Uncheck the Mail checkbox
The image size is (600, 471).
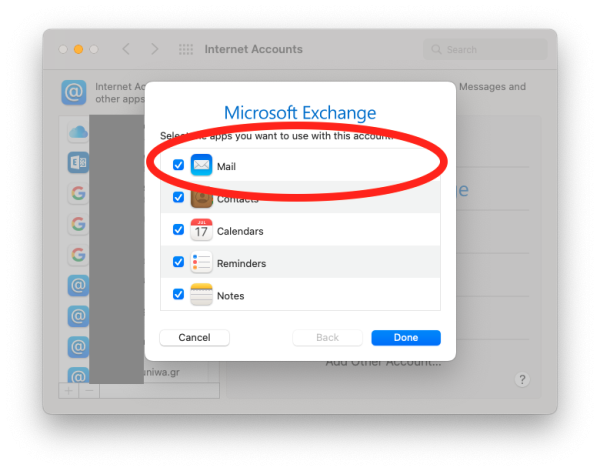(178, 165)
